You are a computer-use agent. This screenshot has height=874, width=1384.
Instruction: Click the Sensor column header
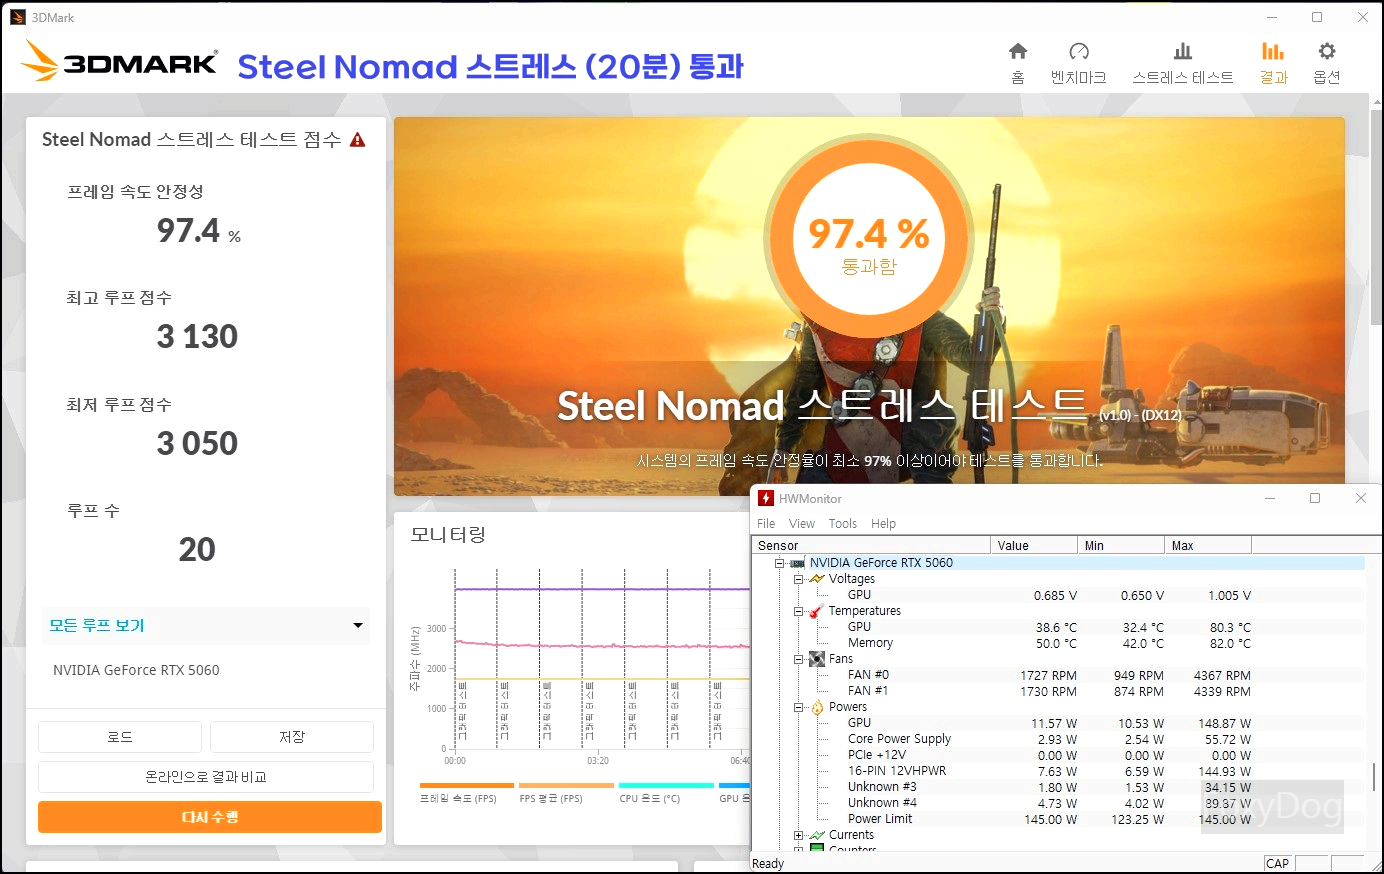(x=871, y=545)
